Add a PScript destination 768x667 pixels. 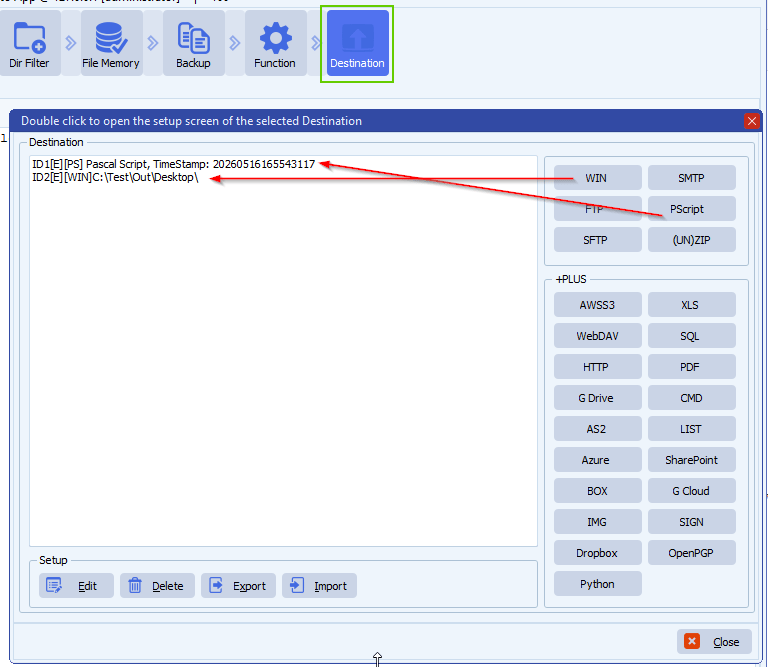[692, 209]
